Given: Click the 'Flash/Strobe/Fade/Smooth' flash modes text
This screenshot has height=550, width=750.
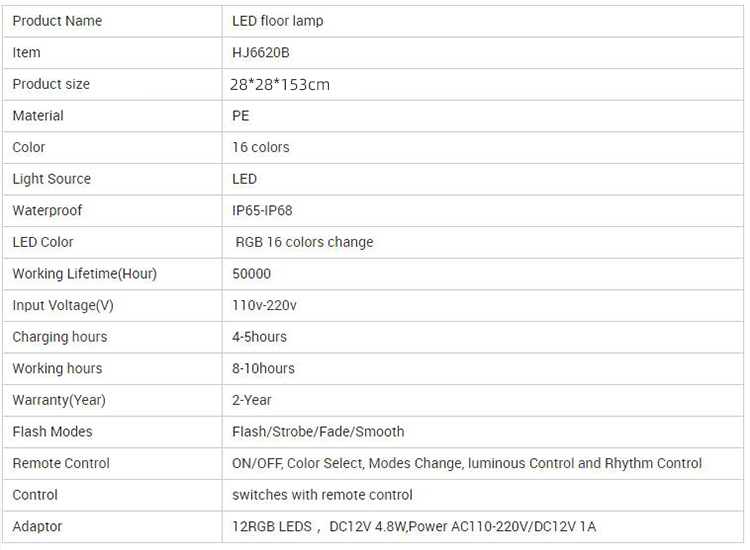Looking at the screenshot, I should tap(318, 432).
